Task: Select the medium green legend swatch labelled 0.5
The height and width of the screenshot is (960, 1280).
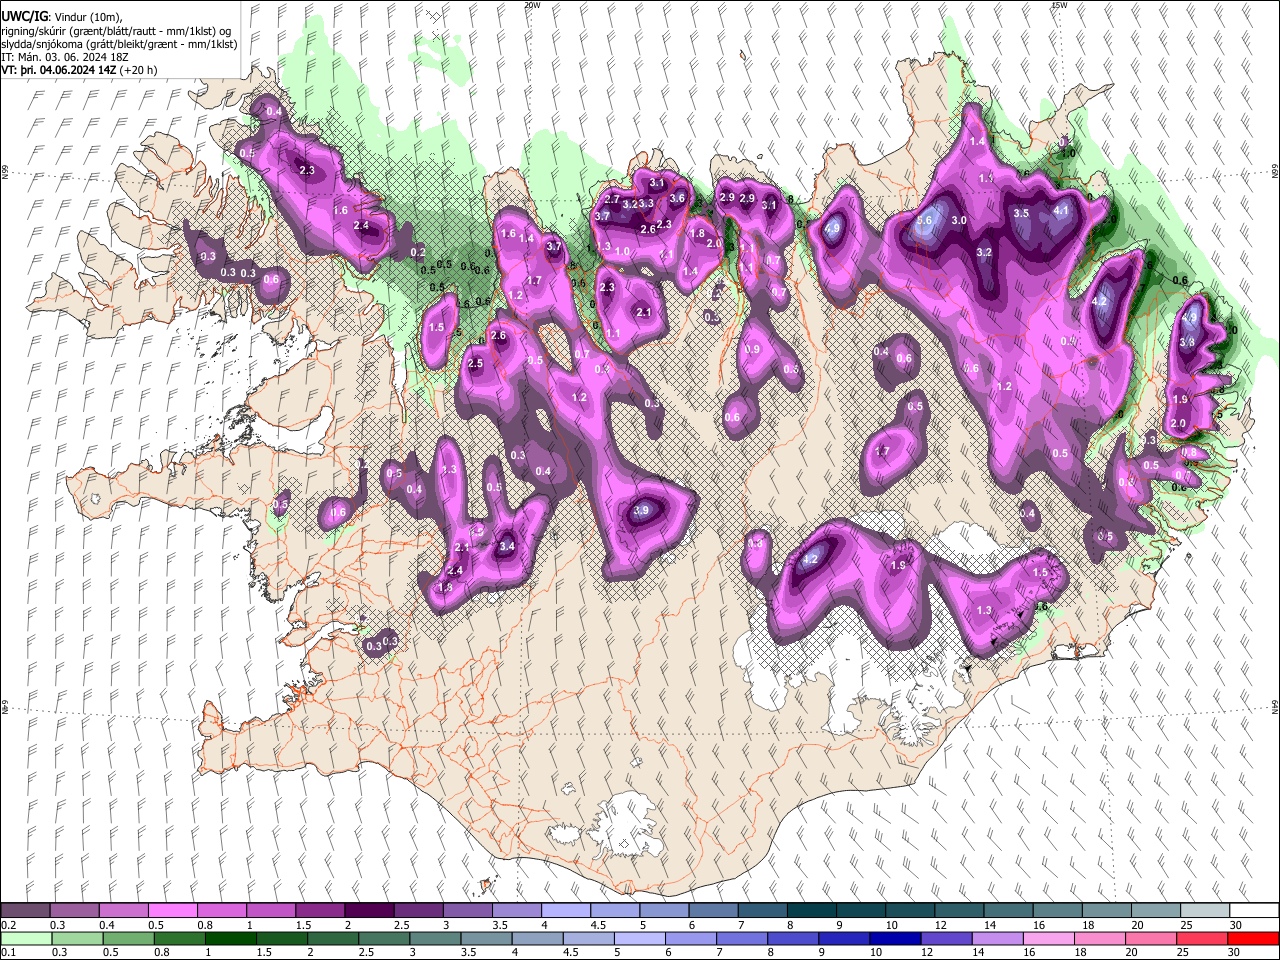Action: coord(128,938)
